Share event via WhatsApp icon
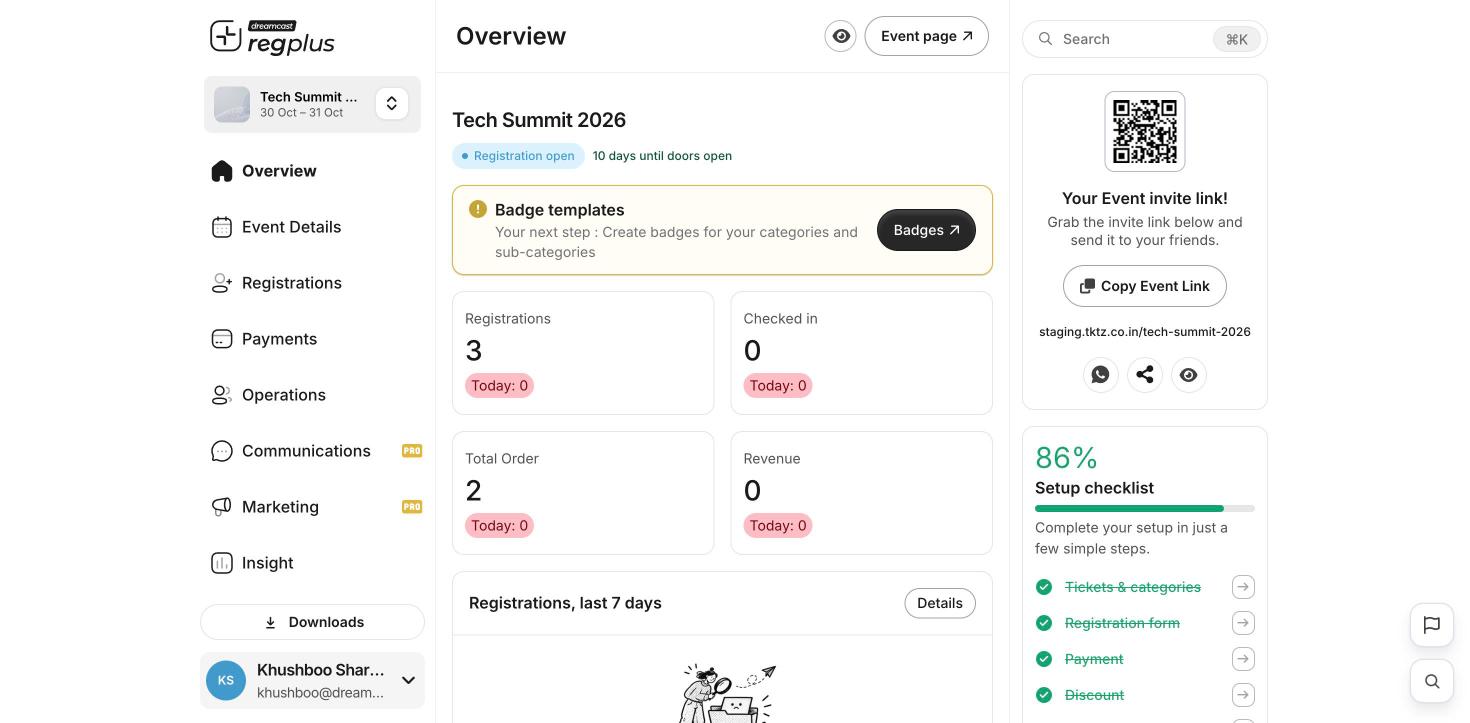The width and height of the screenshot is (1470, 723). point(1101,375)
